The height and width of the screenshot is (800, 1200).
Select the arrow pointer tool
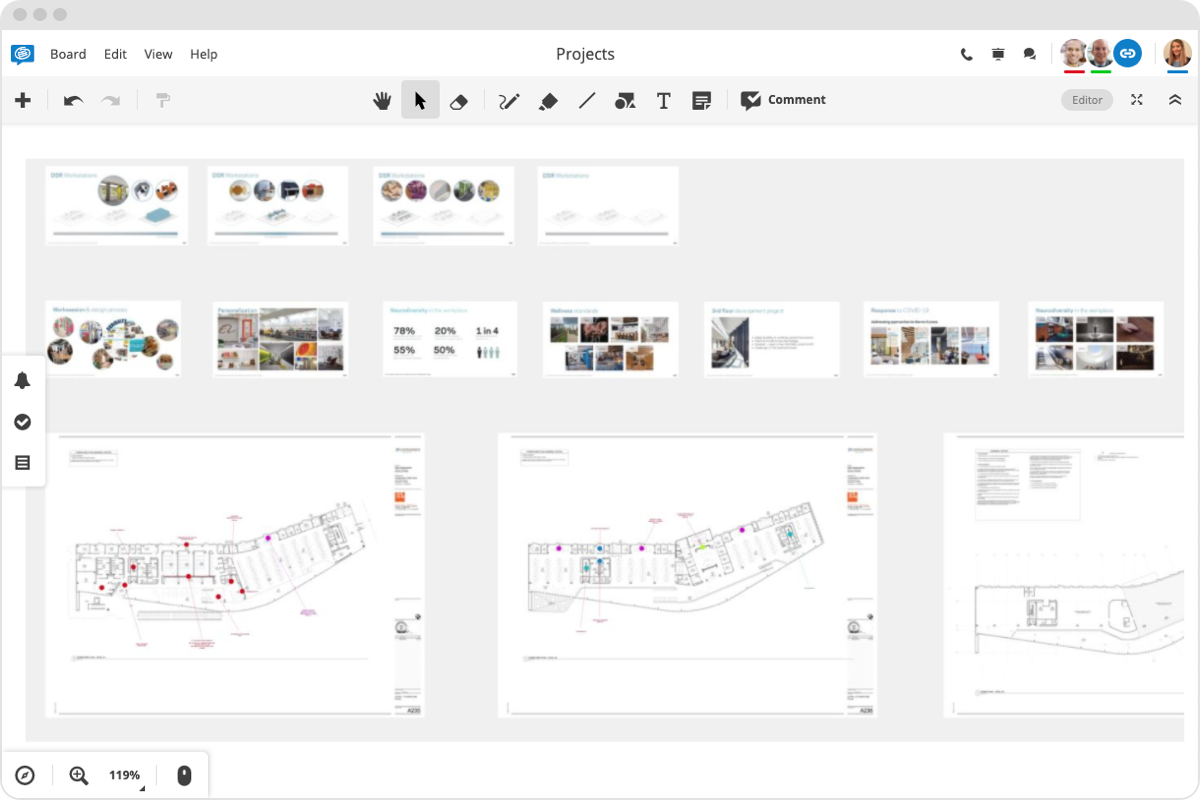coord(420,100)
